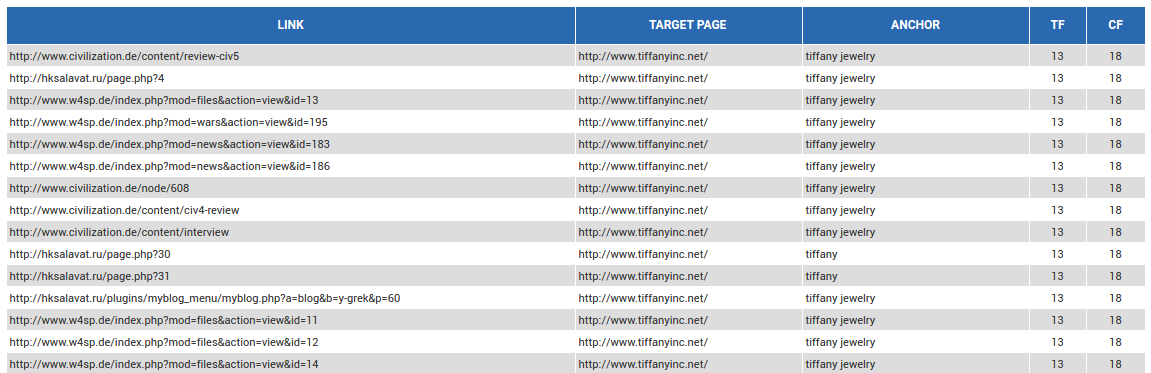This screenshot has height=373, width=1151.
Task: Open w4sp.de news id=186 link
Action: click(x=170, y=166)
